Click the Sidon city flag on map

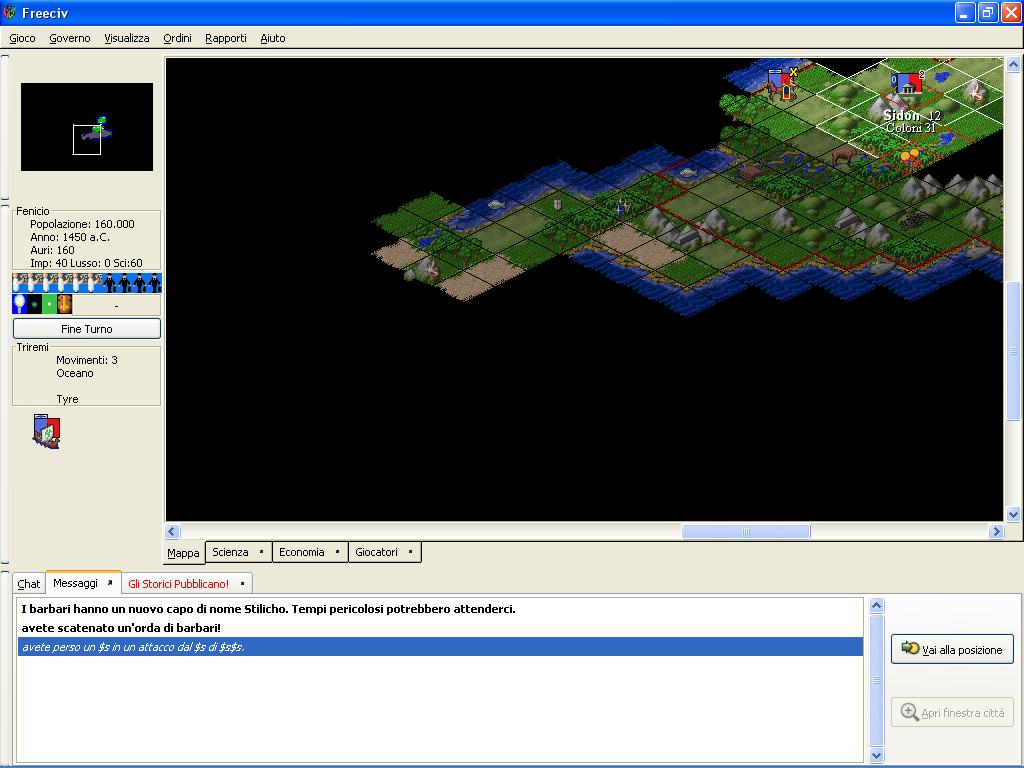point(908,84)
